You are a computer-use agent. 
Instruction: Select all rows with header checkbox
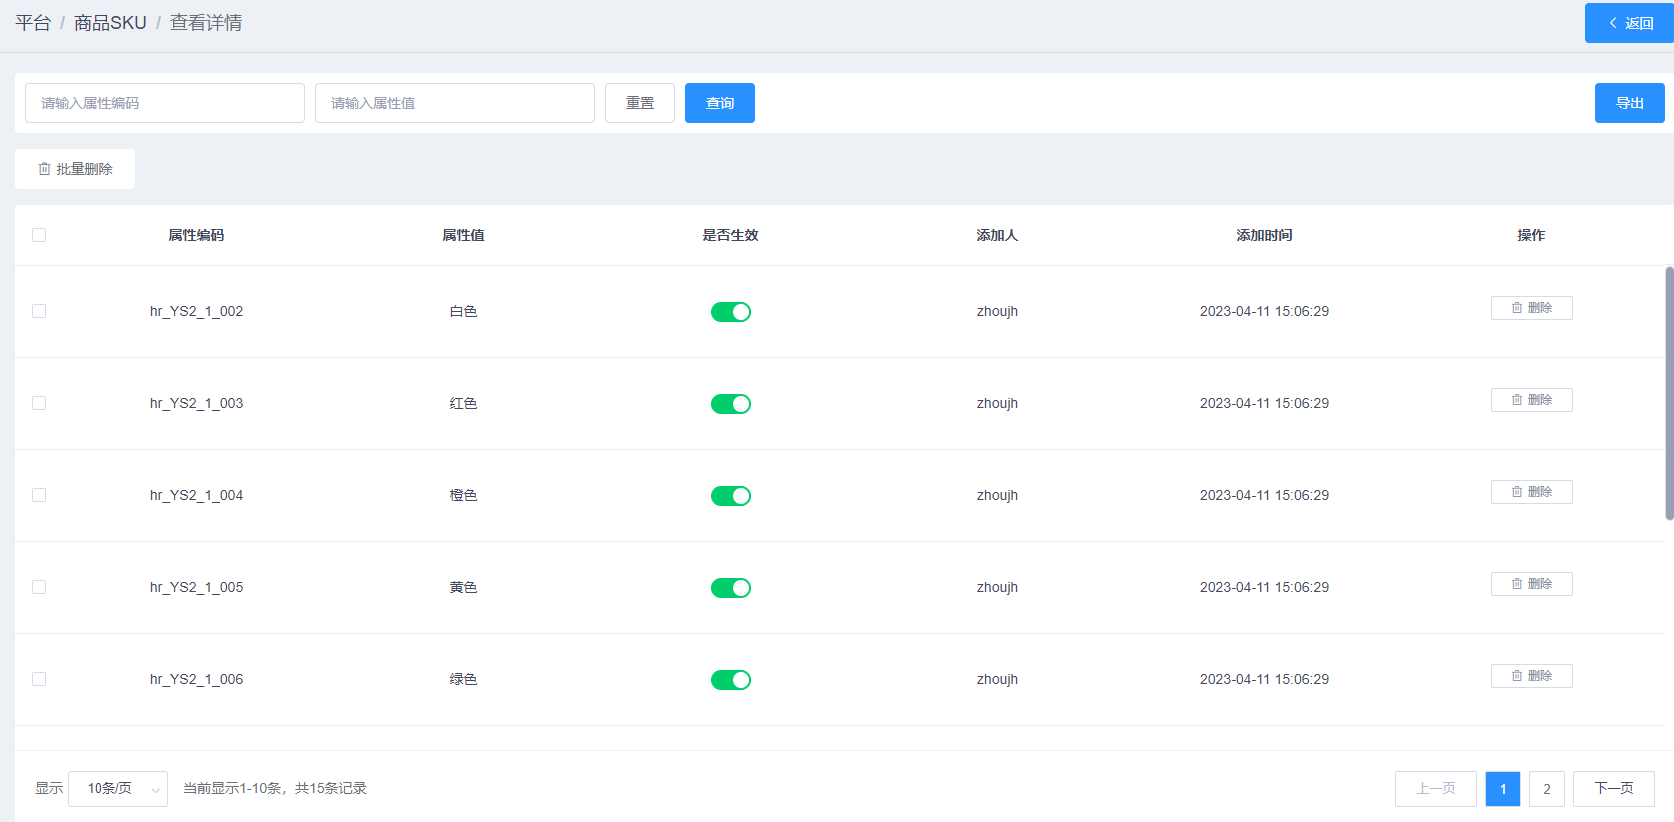[39, 235]
